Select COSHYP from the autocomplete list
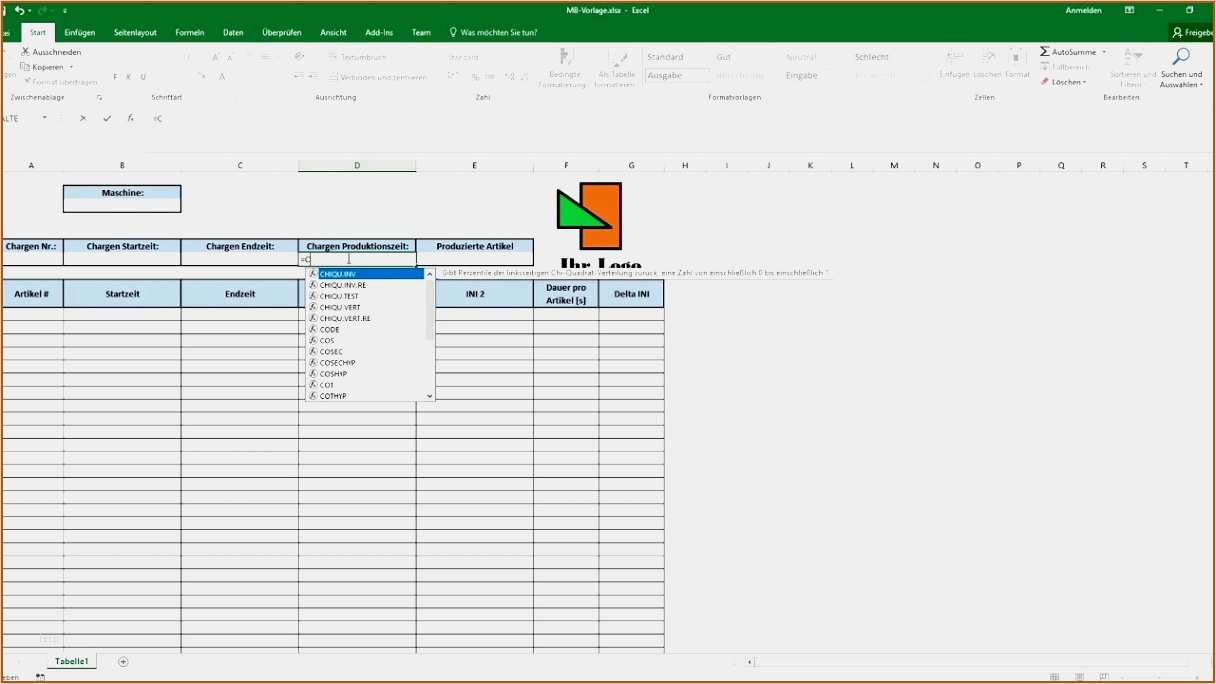Viewport: 1216px width, 684px height. (333, 374)
